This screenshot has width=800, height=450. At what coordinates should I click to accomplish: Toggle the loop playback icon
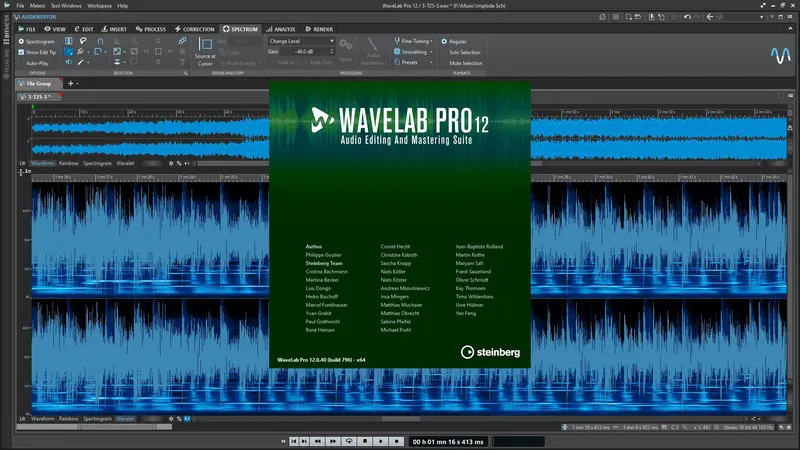[x=349, y=441]
